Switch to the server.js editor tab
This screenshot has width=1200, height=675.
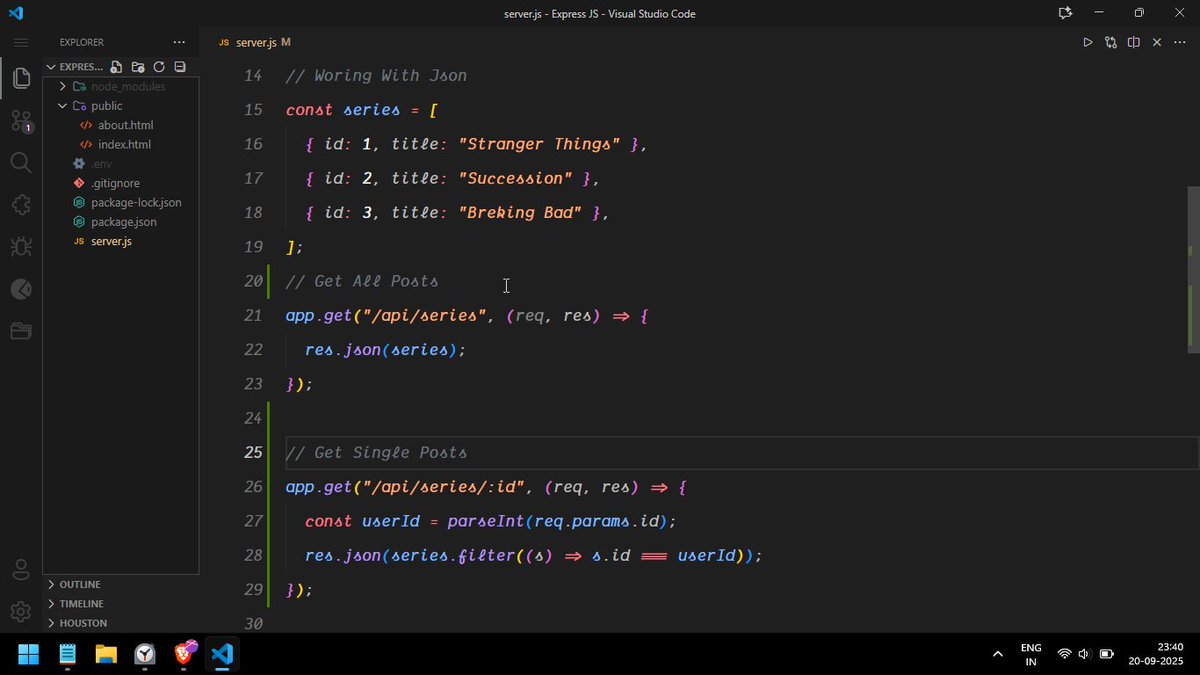pyautogui.click(x=255, y=42)
